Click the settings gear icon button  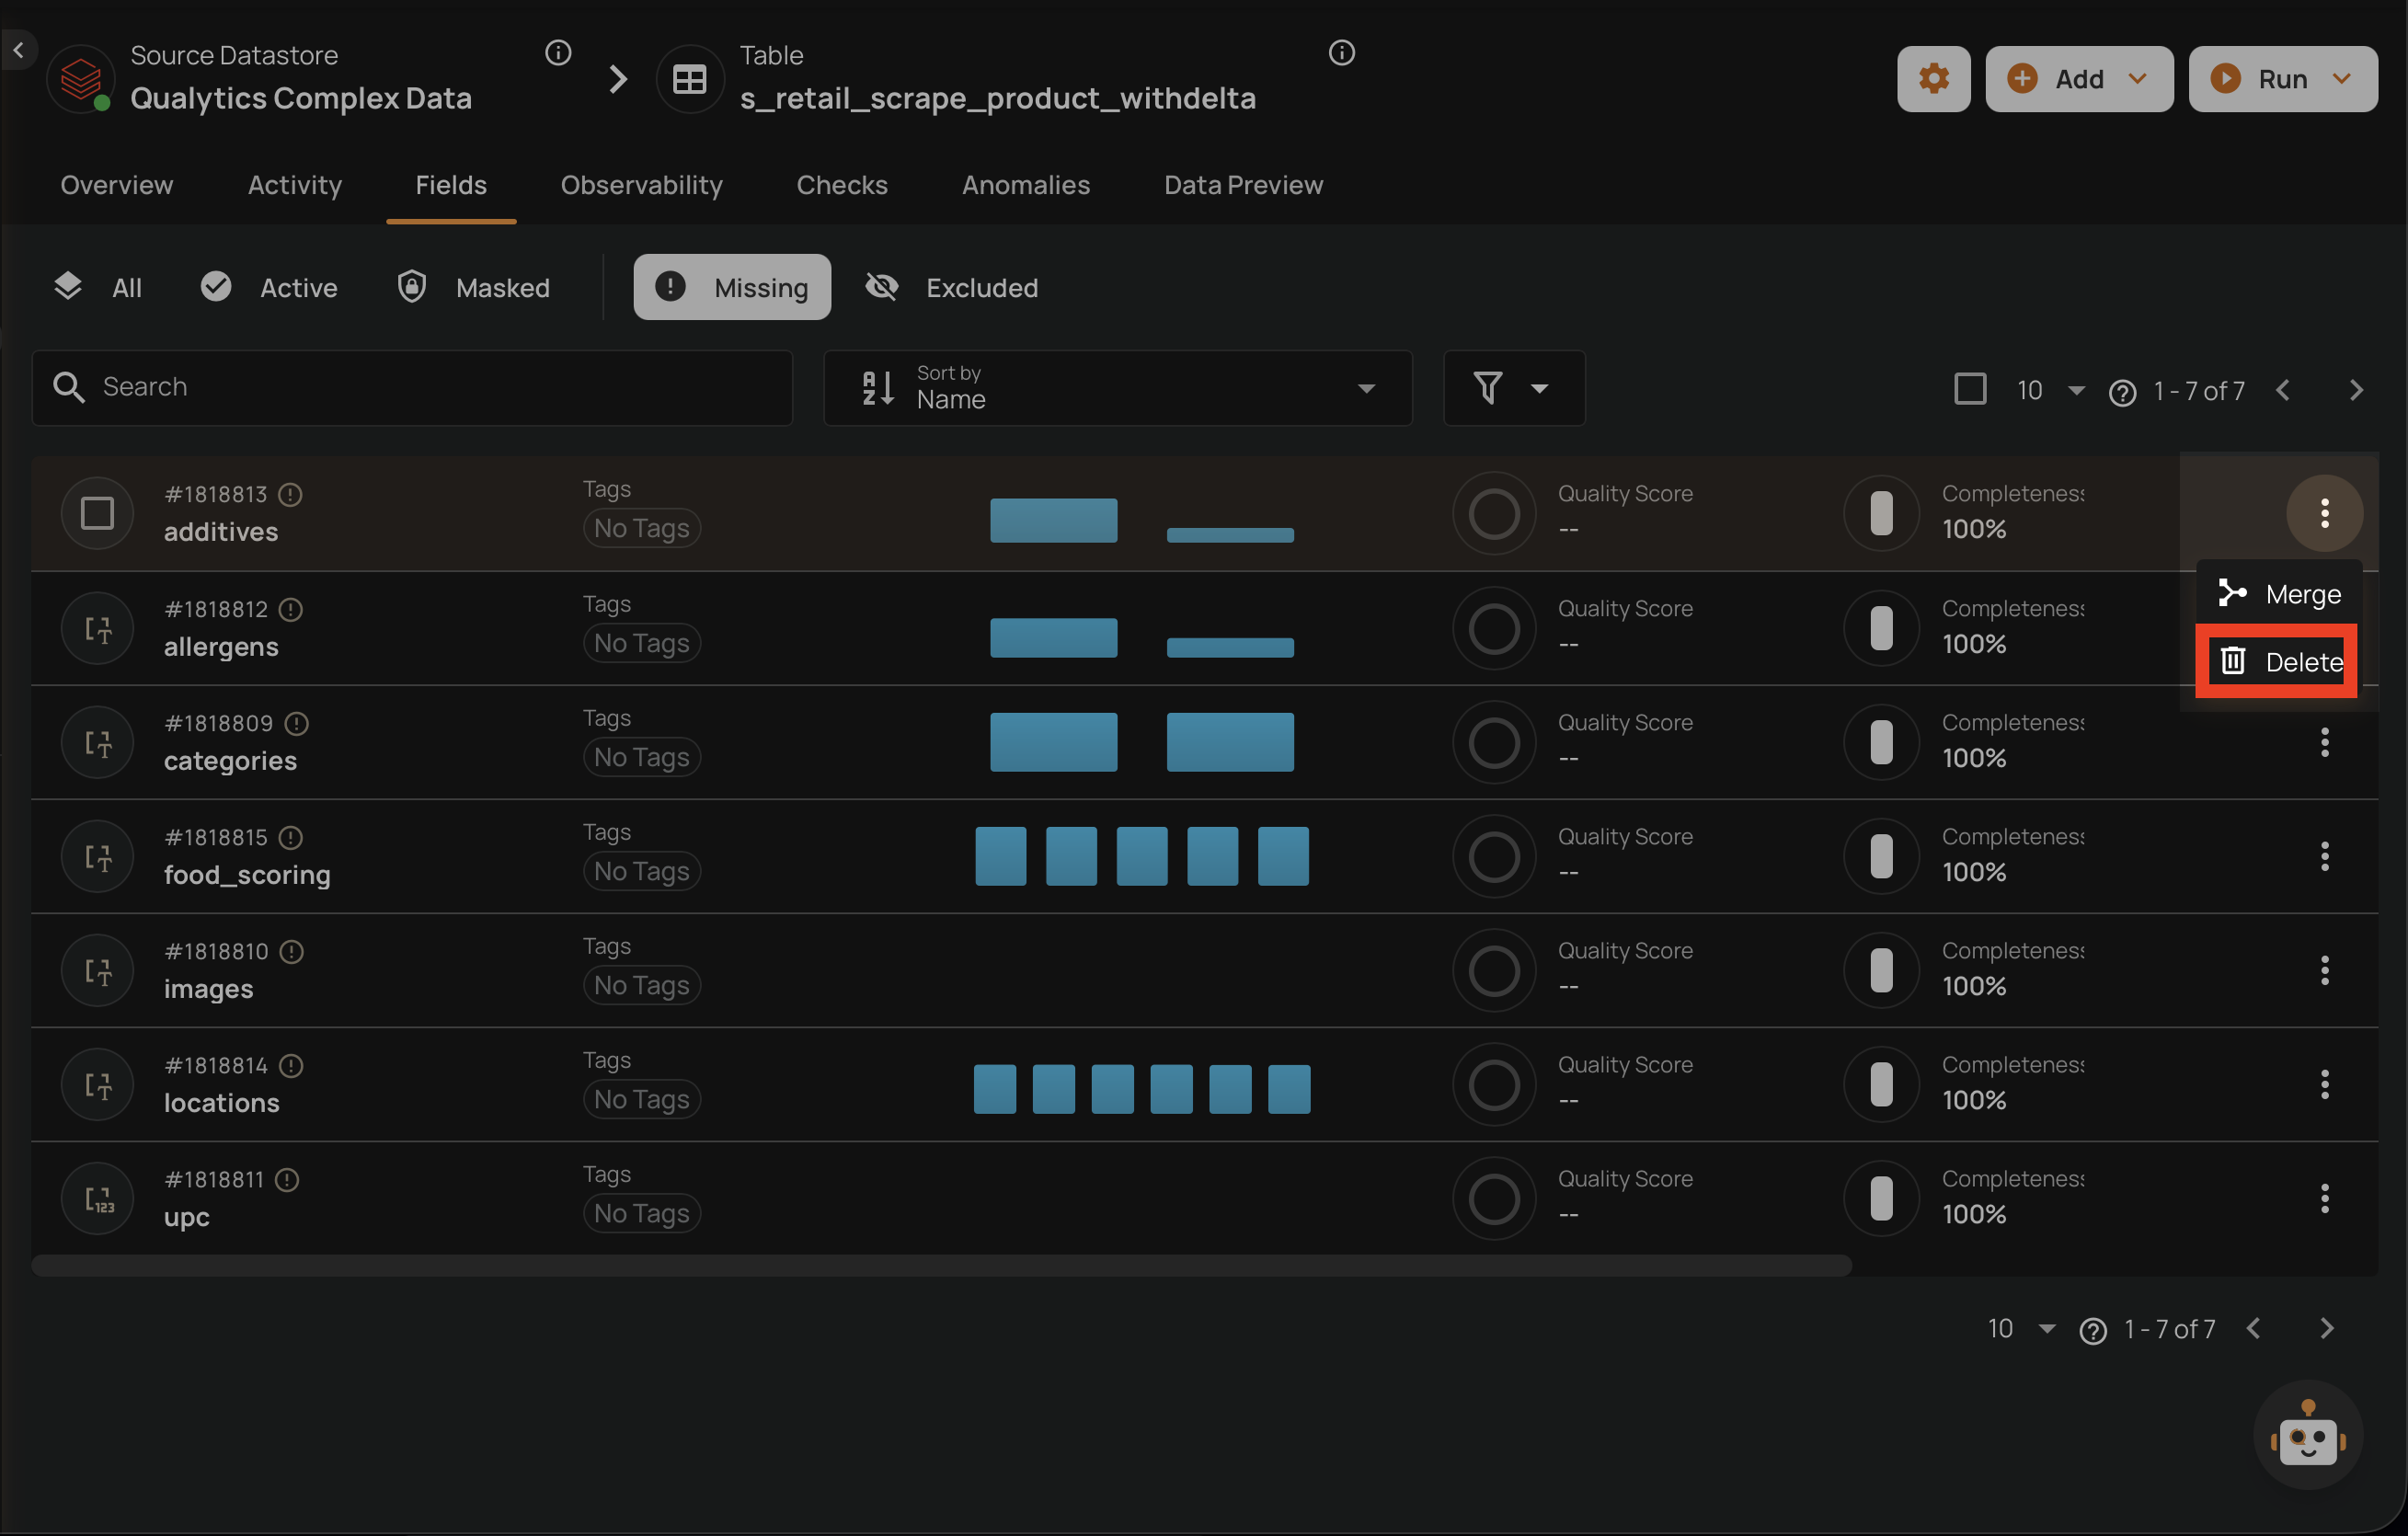tap(1933, 79)
